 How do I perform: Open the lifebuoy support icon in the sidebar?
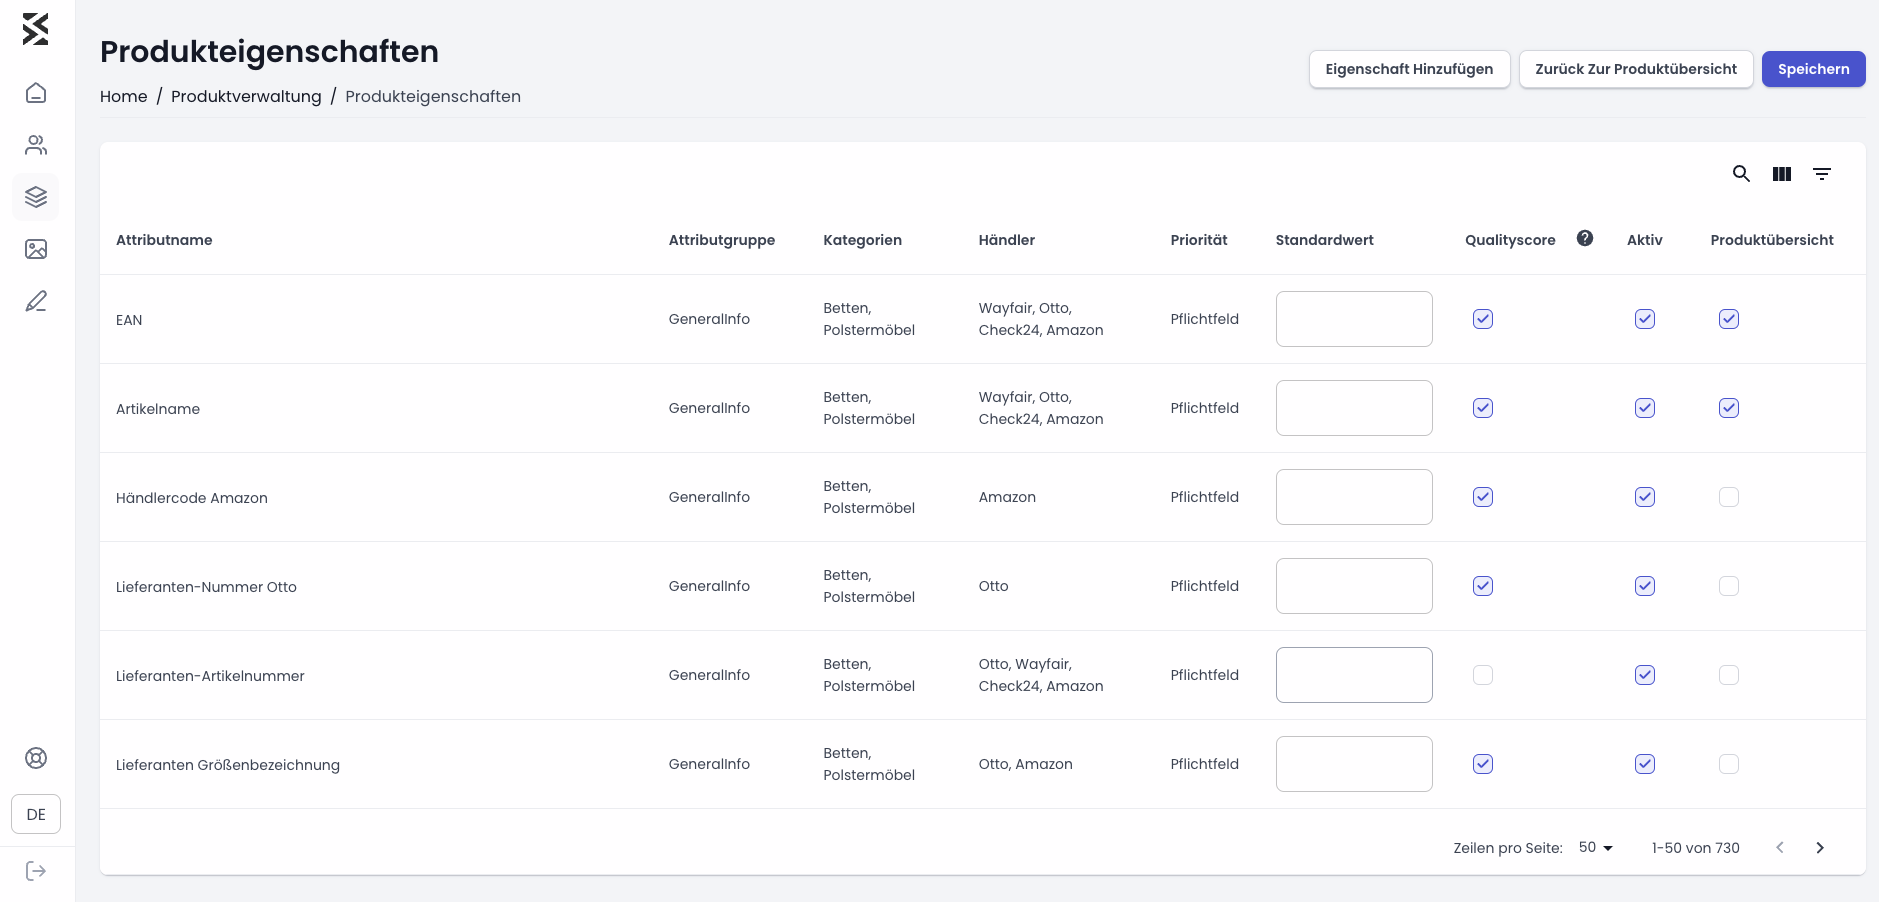tap(36, 758)
